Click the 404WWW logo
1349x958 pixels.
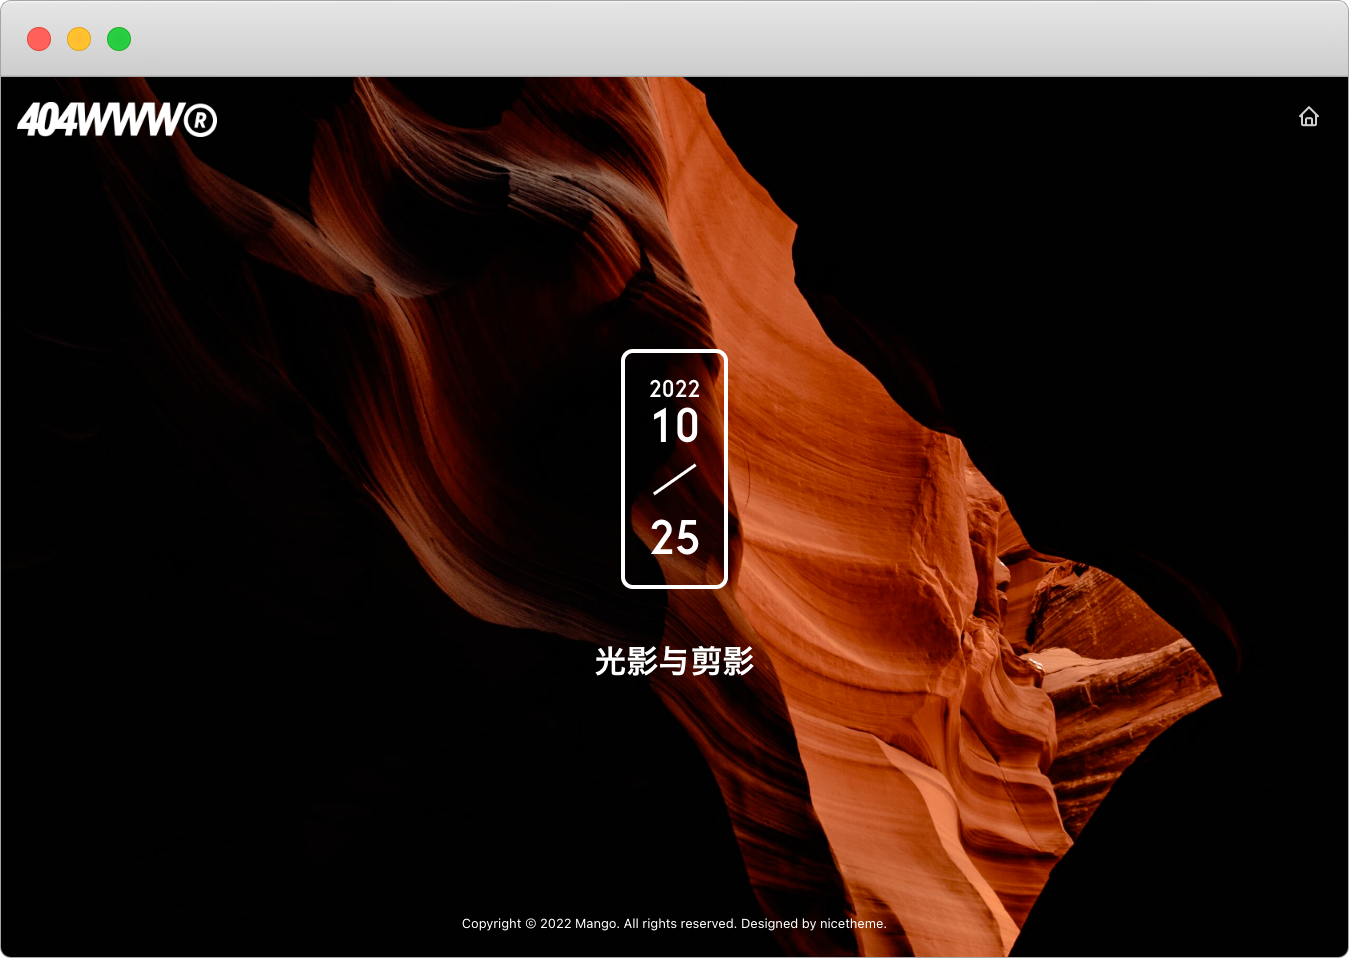coord(117,120)
